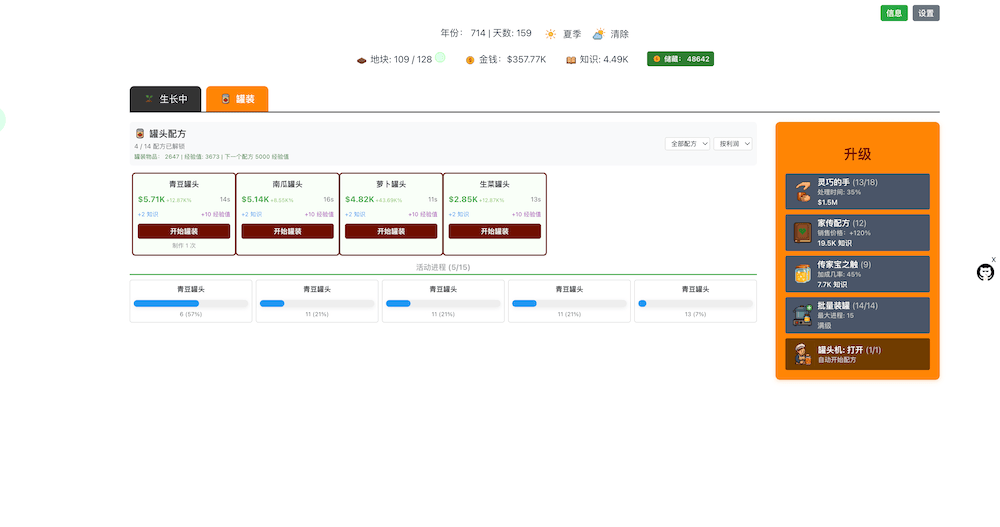Switch to the 生长中 tab
The width and height of the screenshot is (1000, 527).
(x=166, y=99)
